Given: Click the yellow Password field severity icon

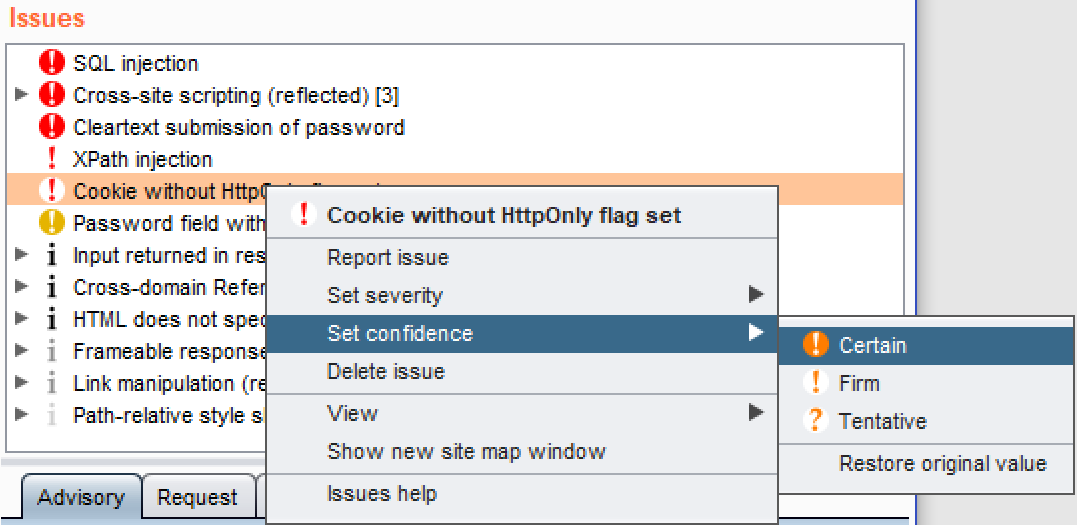Looking at the screenshot, I should 51,223.
